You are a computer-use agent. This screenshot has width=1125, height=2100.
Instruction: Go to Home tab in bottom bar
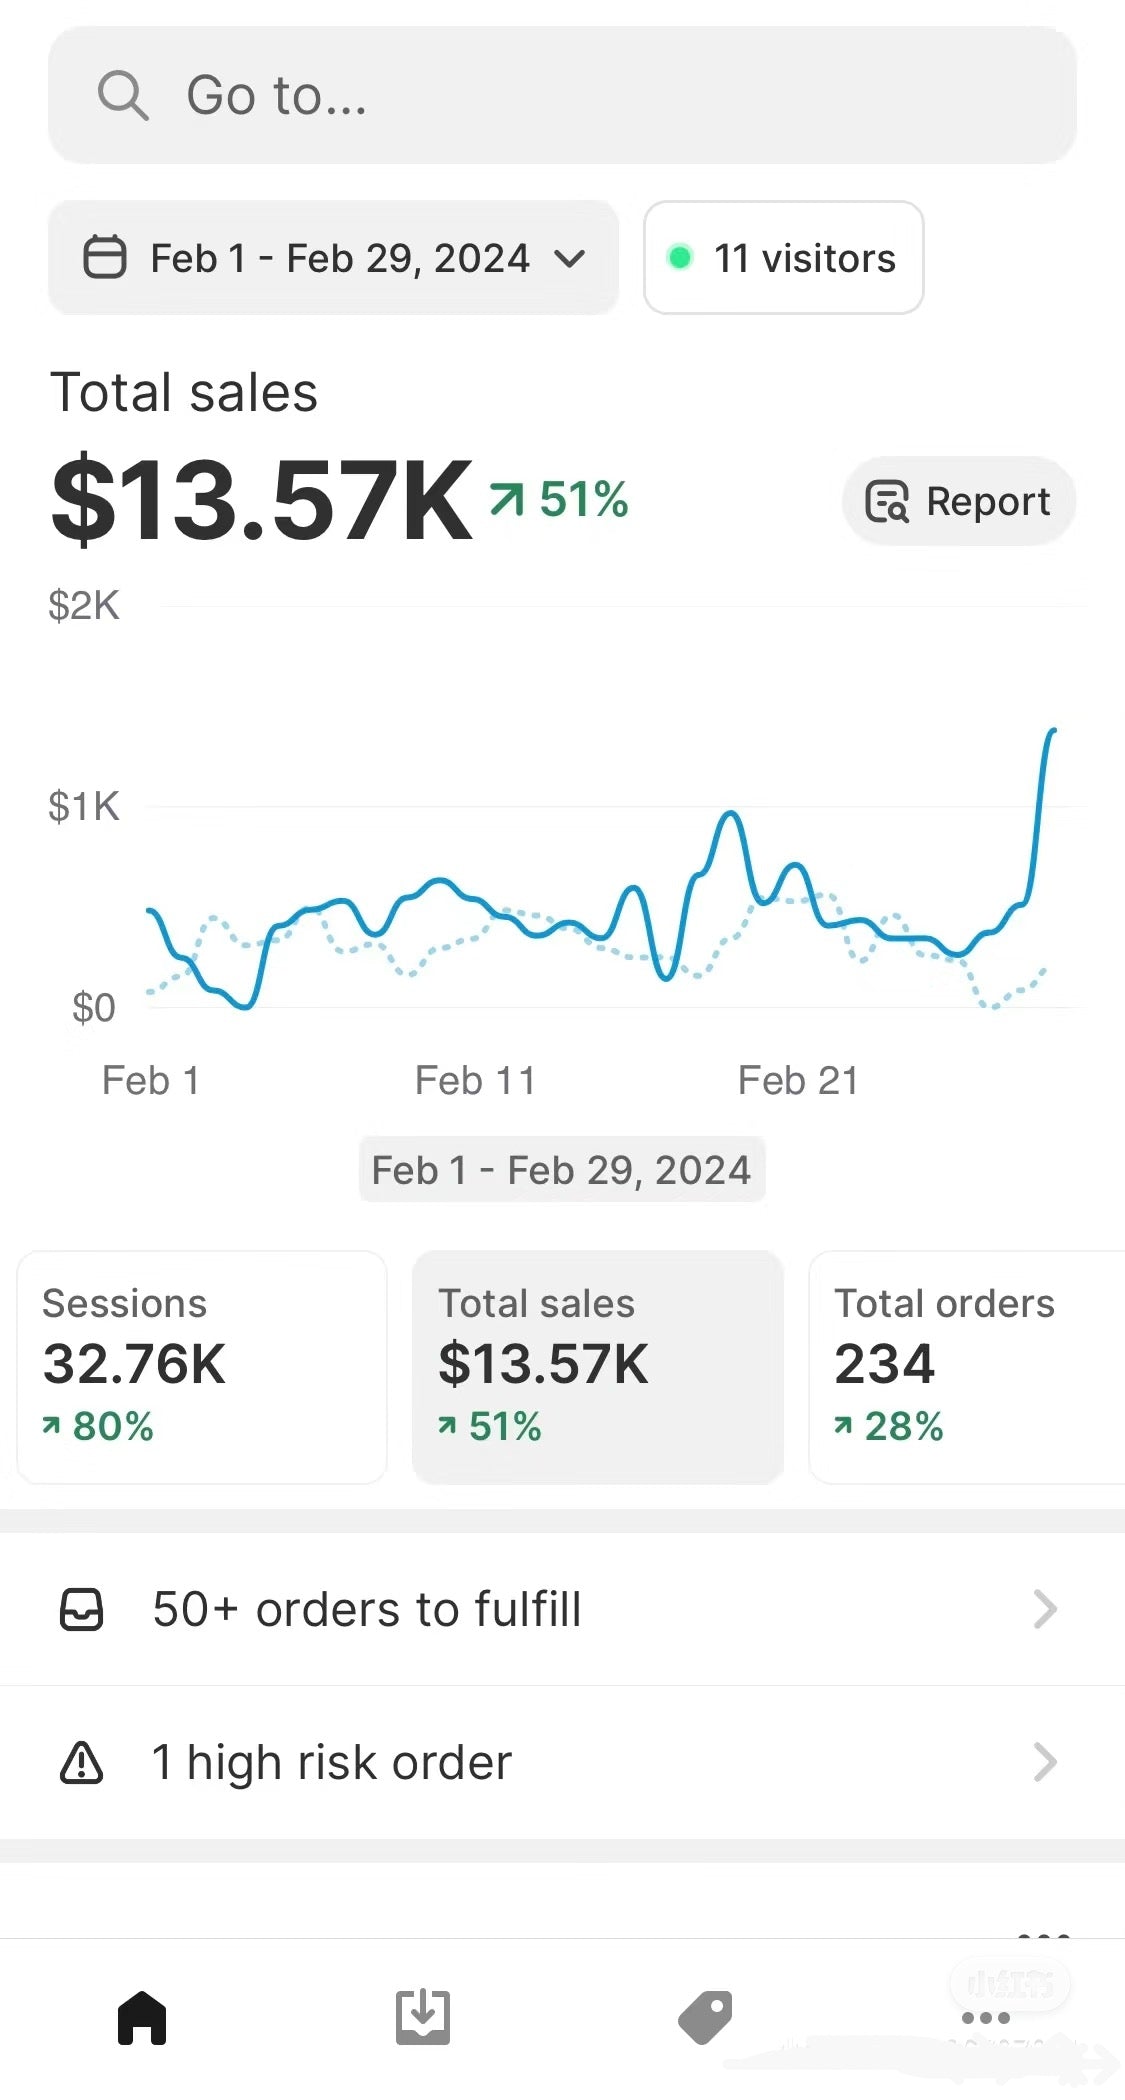click(142, 2017)
